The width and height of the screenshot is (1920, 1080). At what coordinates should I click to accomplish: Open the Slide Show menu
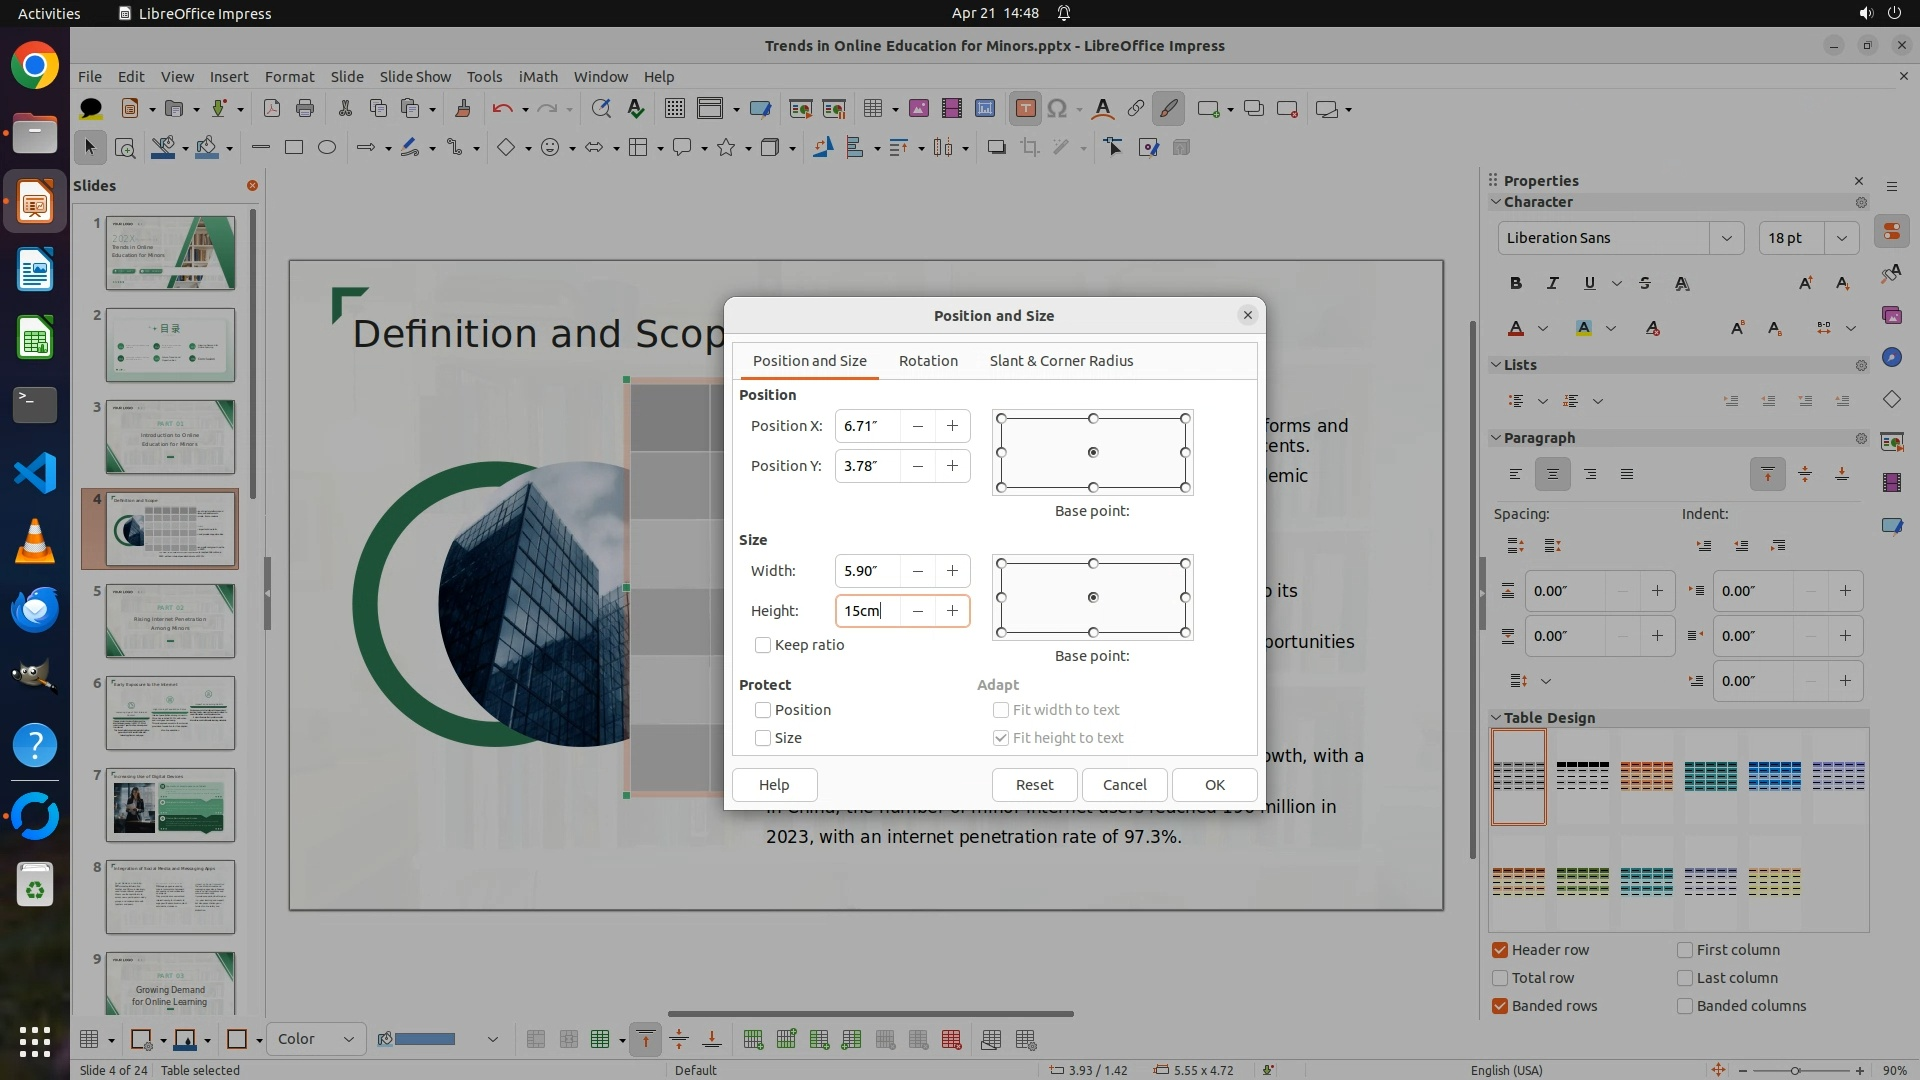(415, 77)
